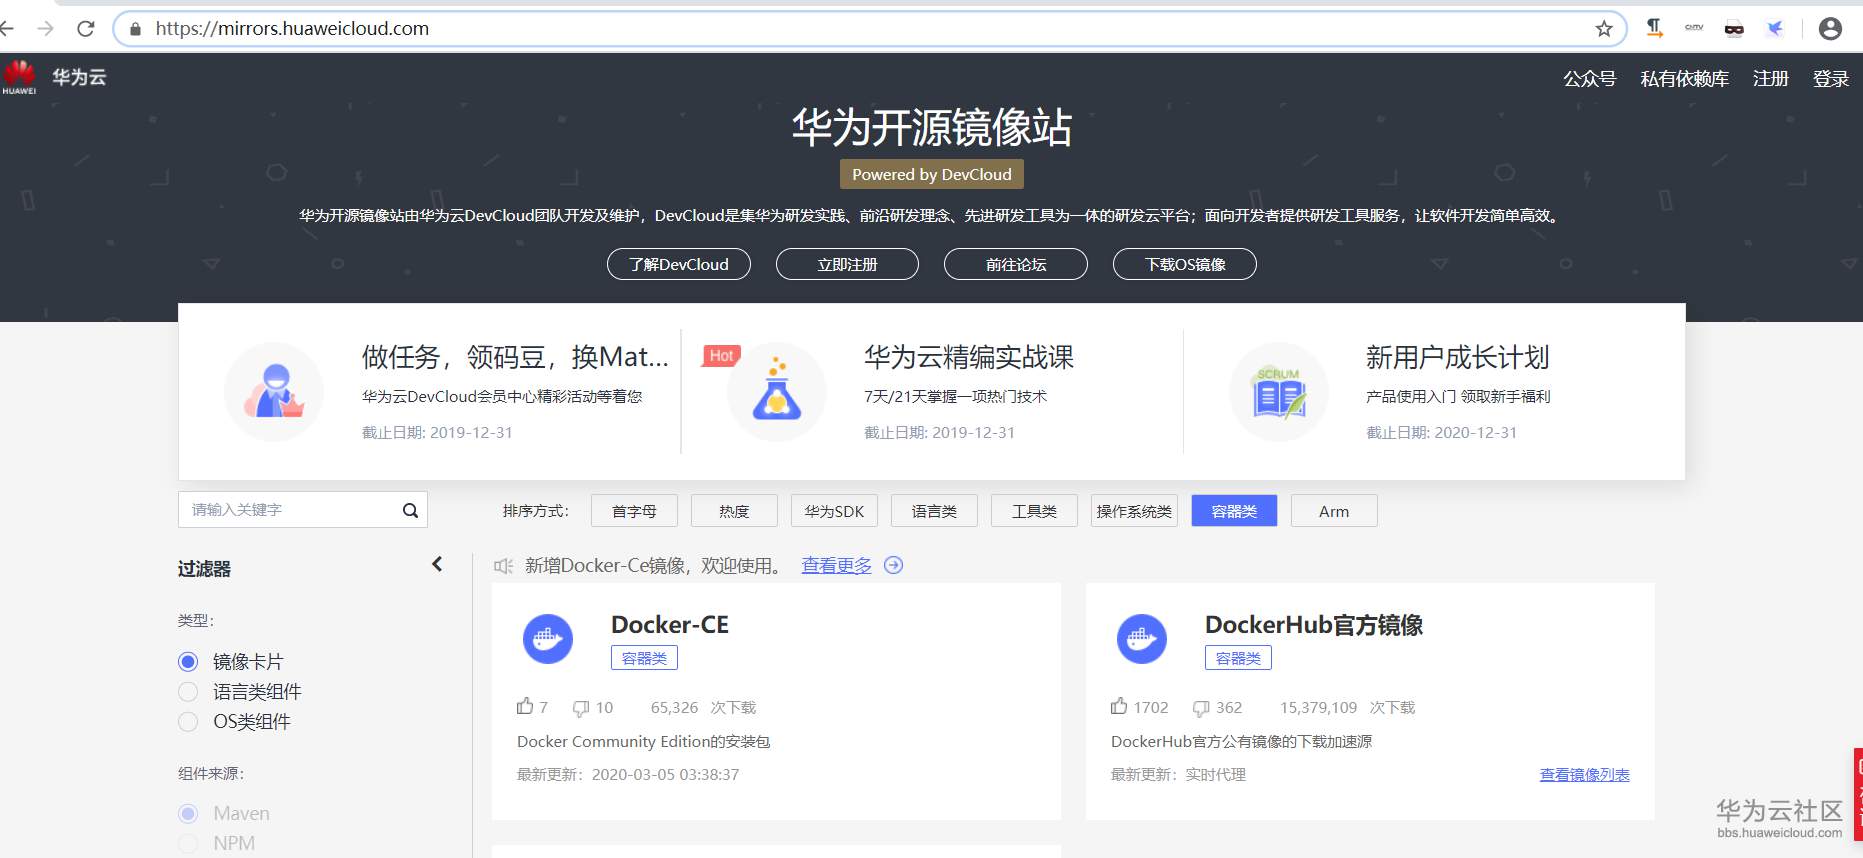
Task: Click the 立即注册 button
Action: click(847, 264)
